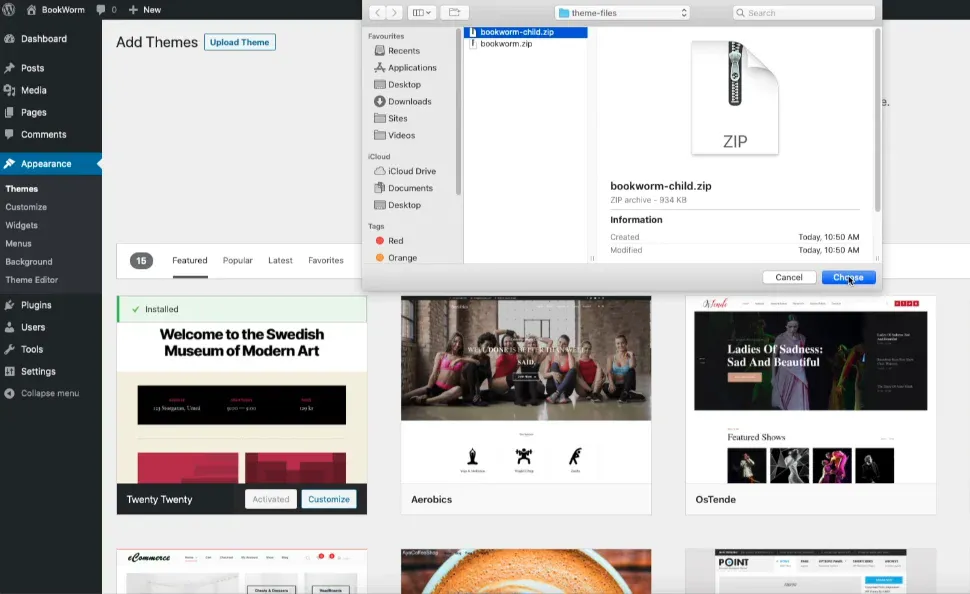
Task: Open the Plugins menu in sidebar
Action: [36, 305]
